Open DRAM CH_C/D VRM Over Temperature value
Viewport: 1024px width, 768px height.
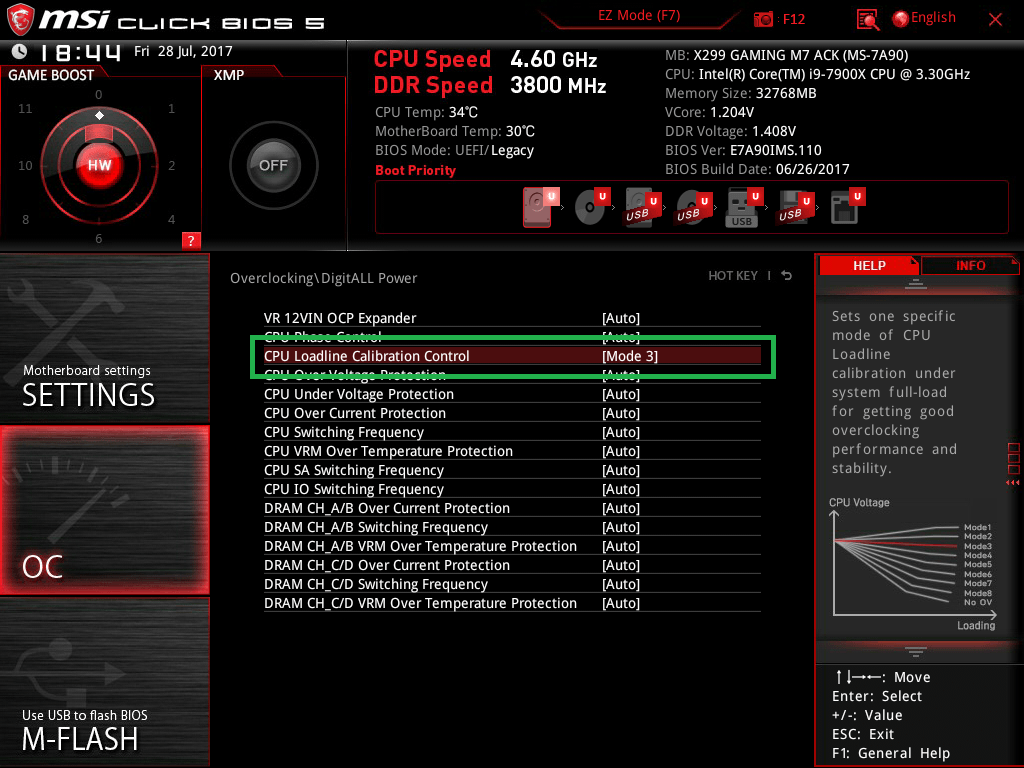[621, 602]
